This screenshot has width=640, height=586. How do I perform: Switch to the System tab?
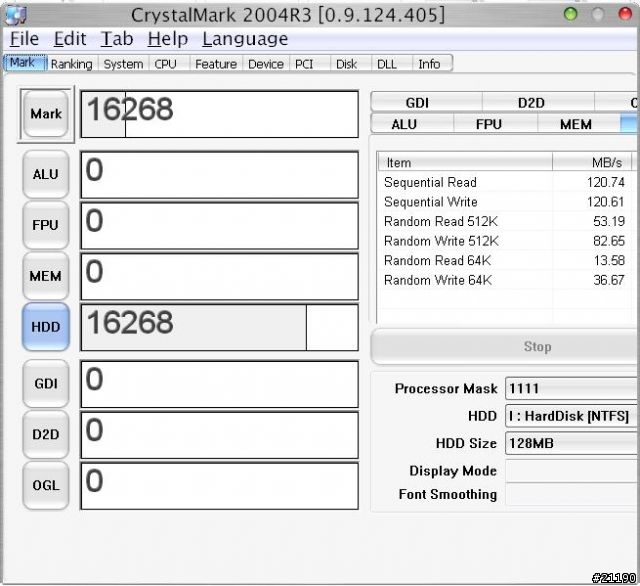click(123, 64)
